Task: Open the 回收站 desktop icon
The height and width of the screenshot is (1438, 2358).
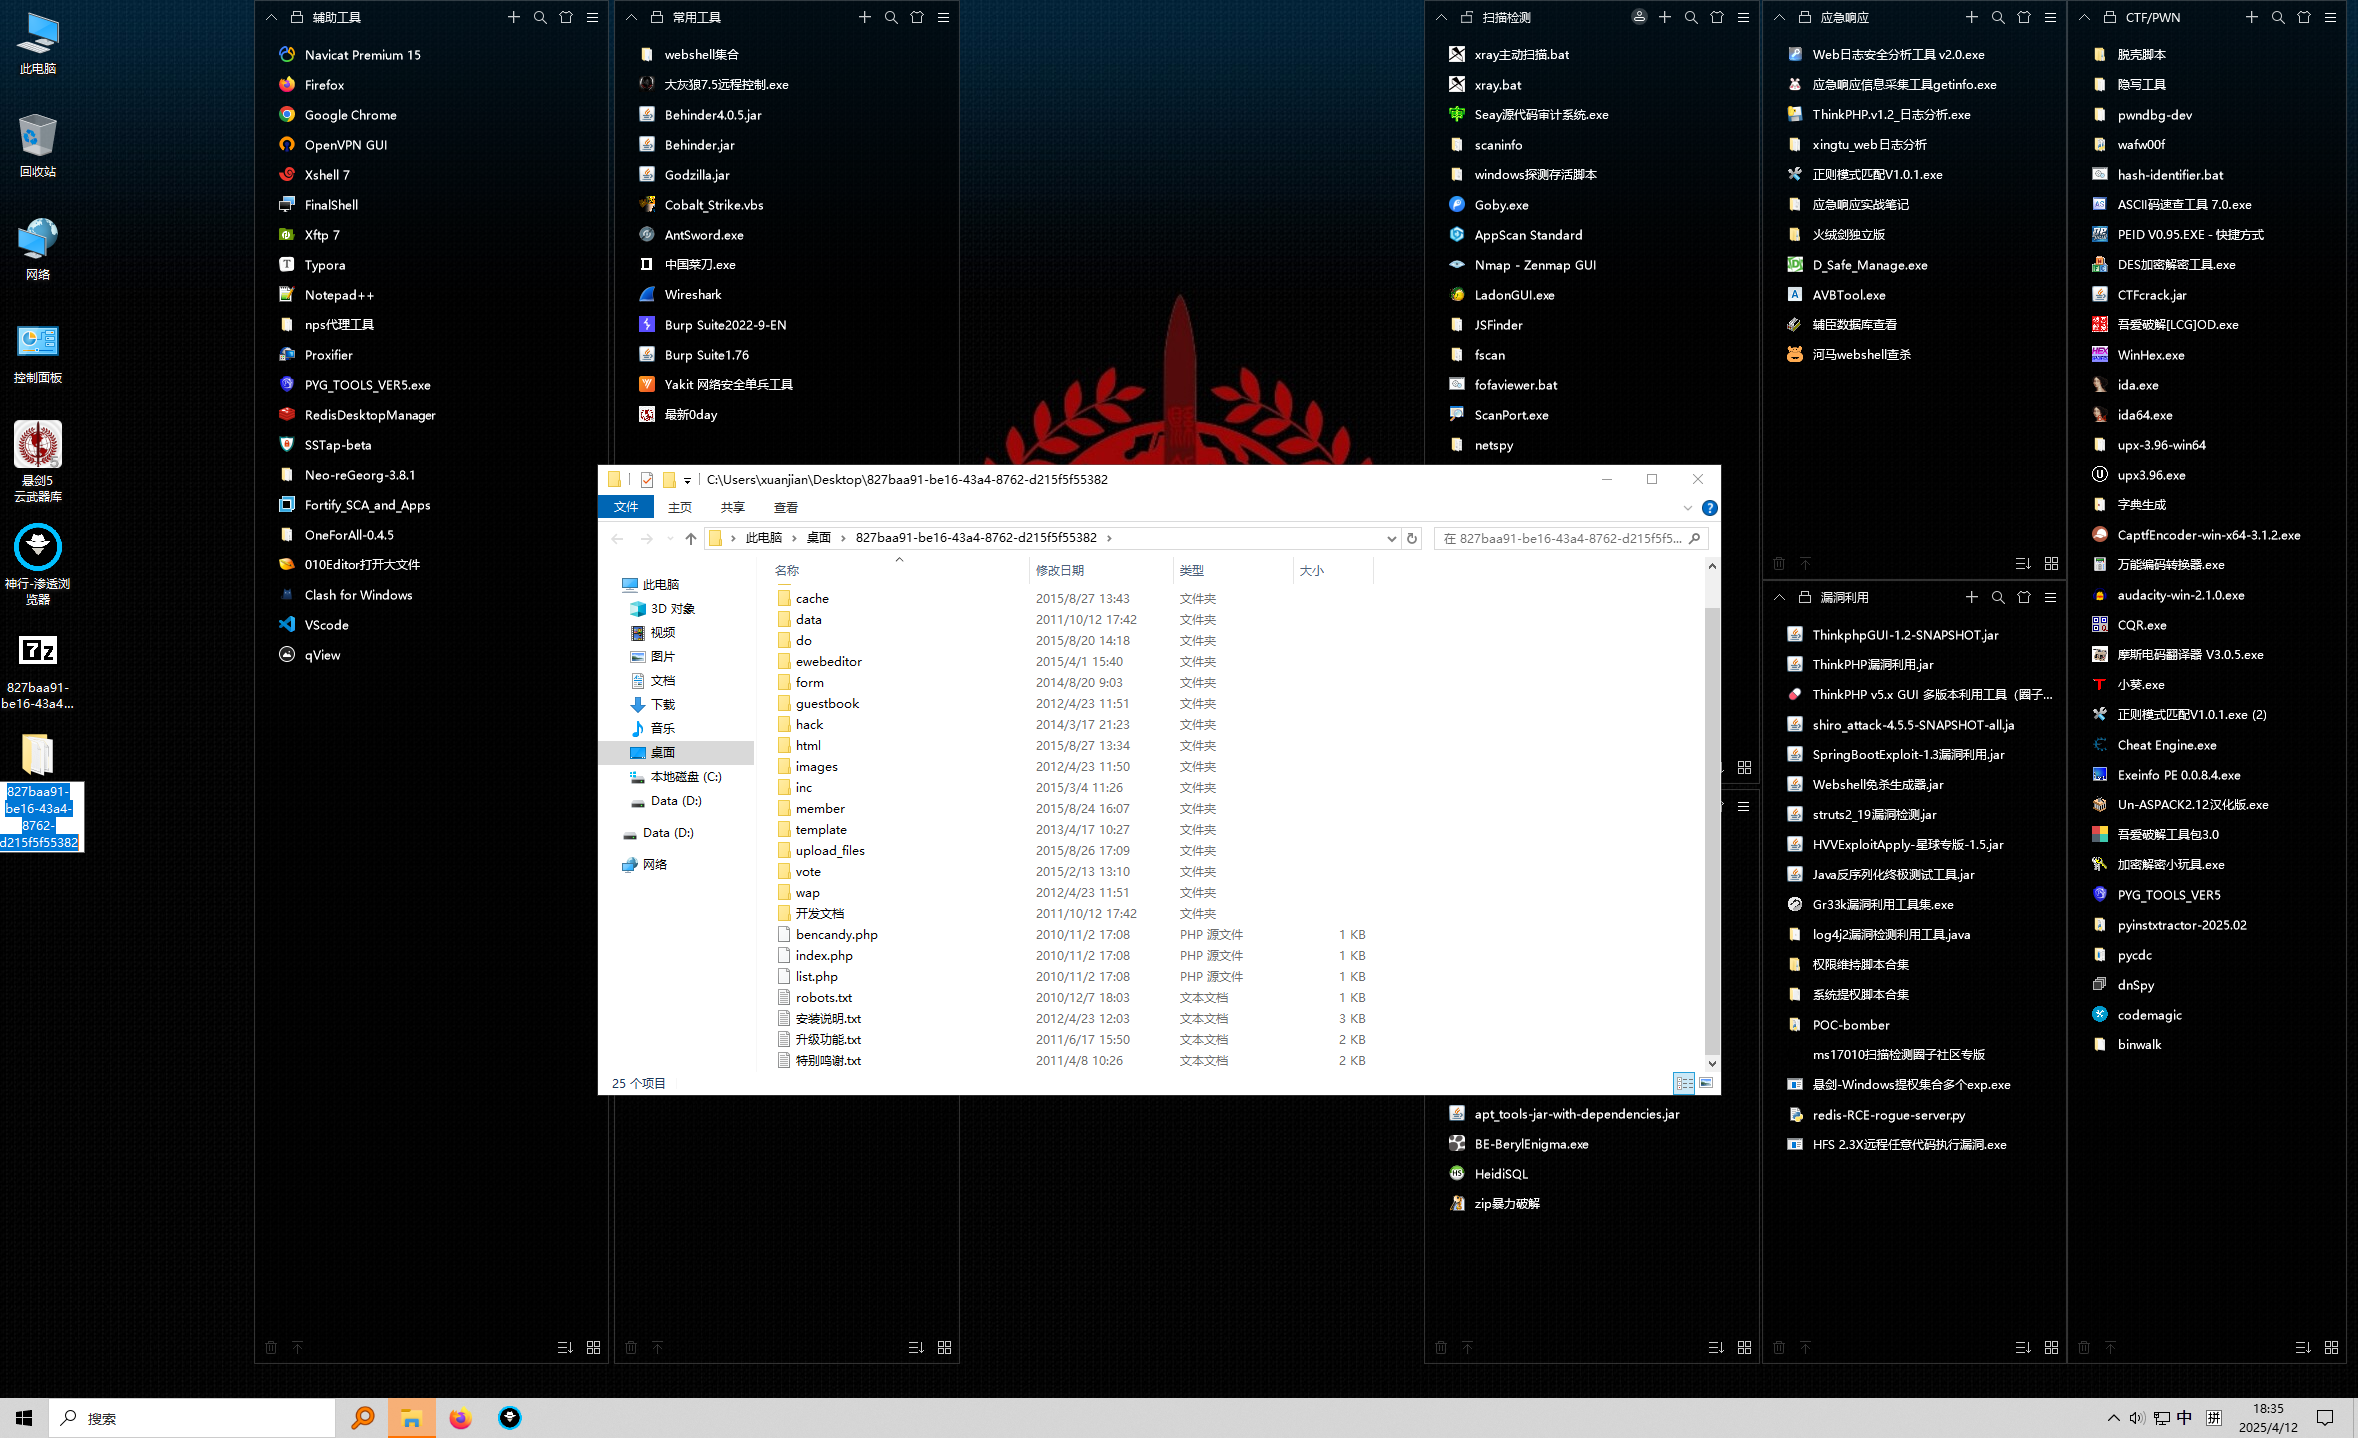Action: [38, 146]
